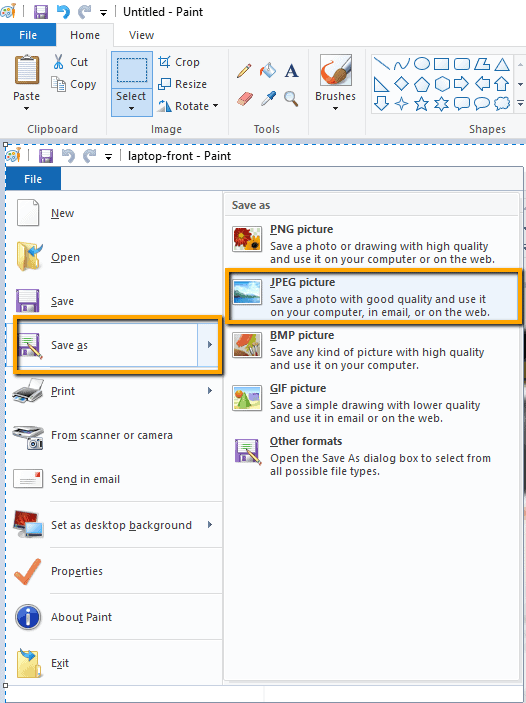
Task: Click the Copy button
Action: tap(74, 84)
